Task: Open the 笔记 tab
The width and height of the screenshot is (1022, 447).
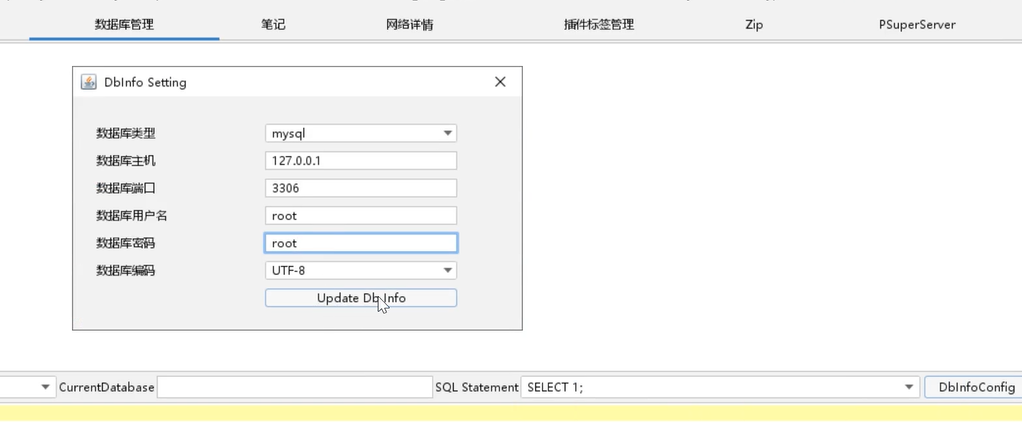Action: point(273,24)
